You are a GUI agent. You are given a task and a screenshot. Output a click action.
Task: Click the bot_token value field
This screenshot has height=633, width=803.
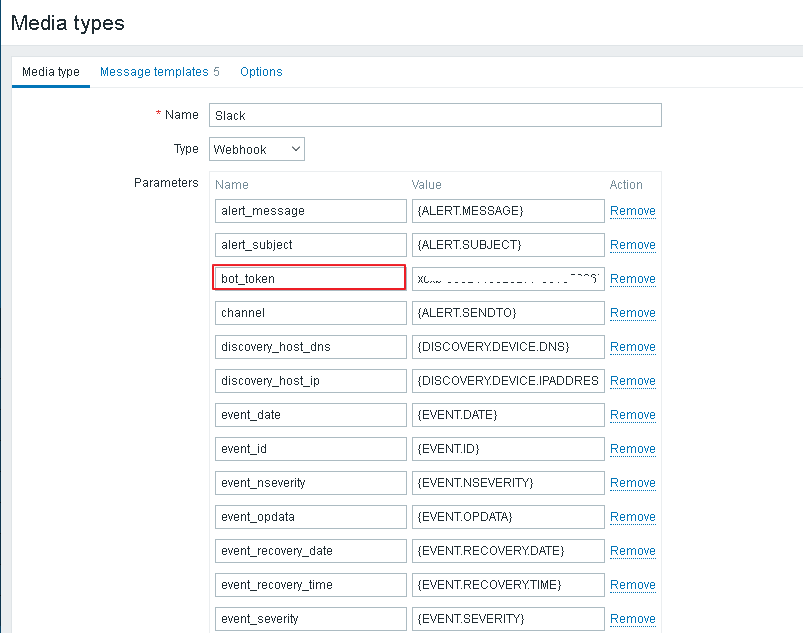click(508, 279)
